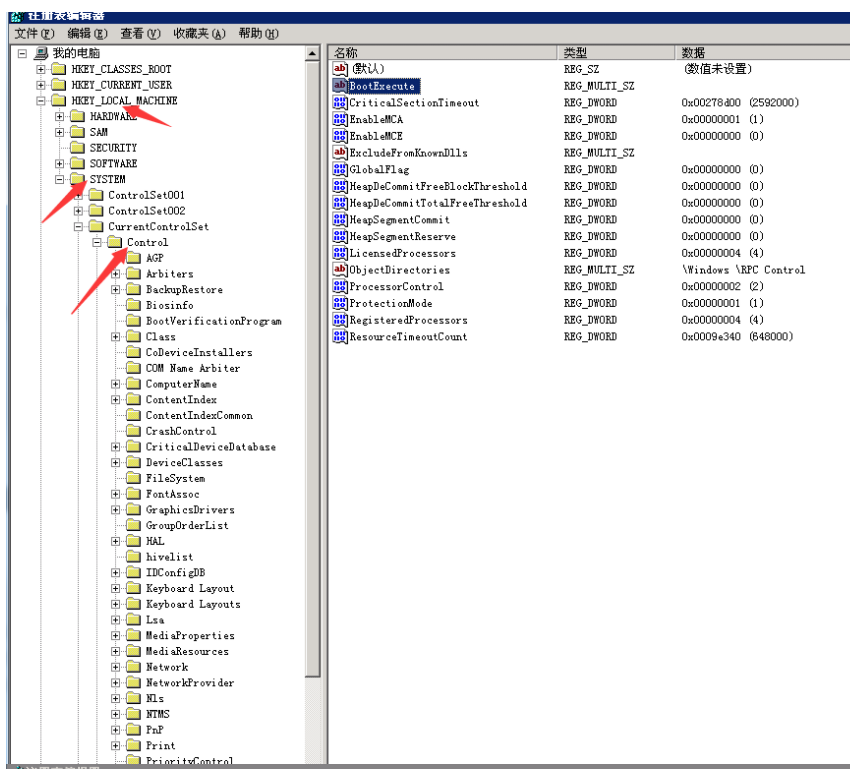
Task: Open the 帮助 menu
Action: click(x=259, y=34)
